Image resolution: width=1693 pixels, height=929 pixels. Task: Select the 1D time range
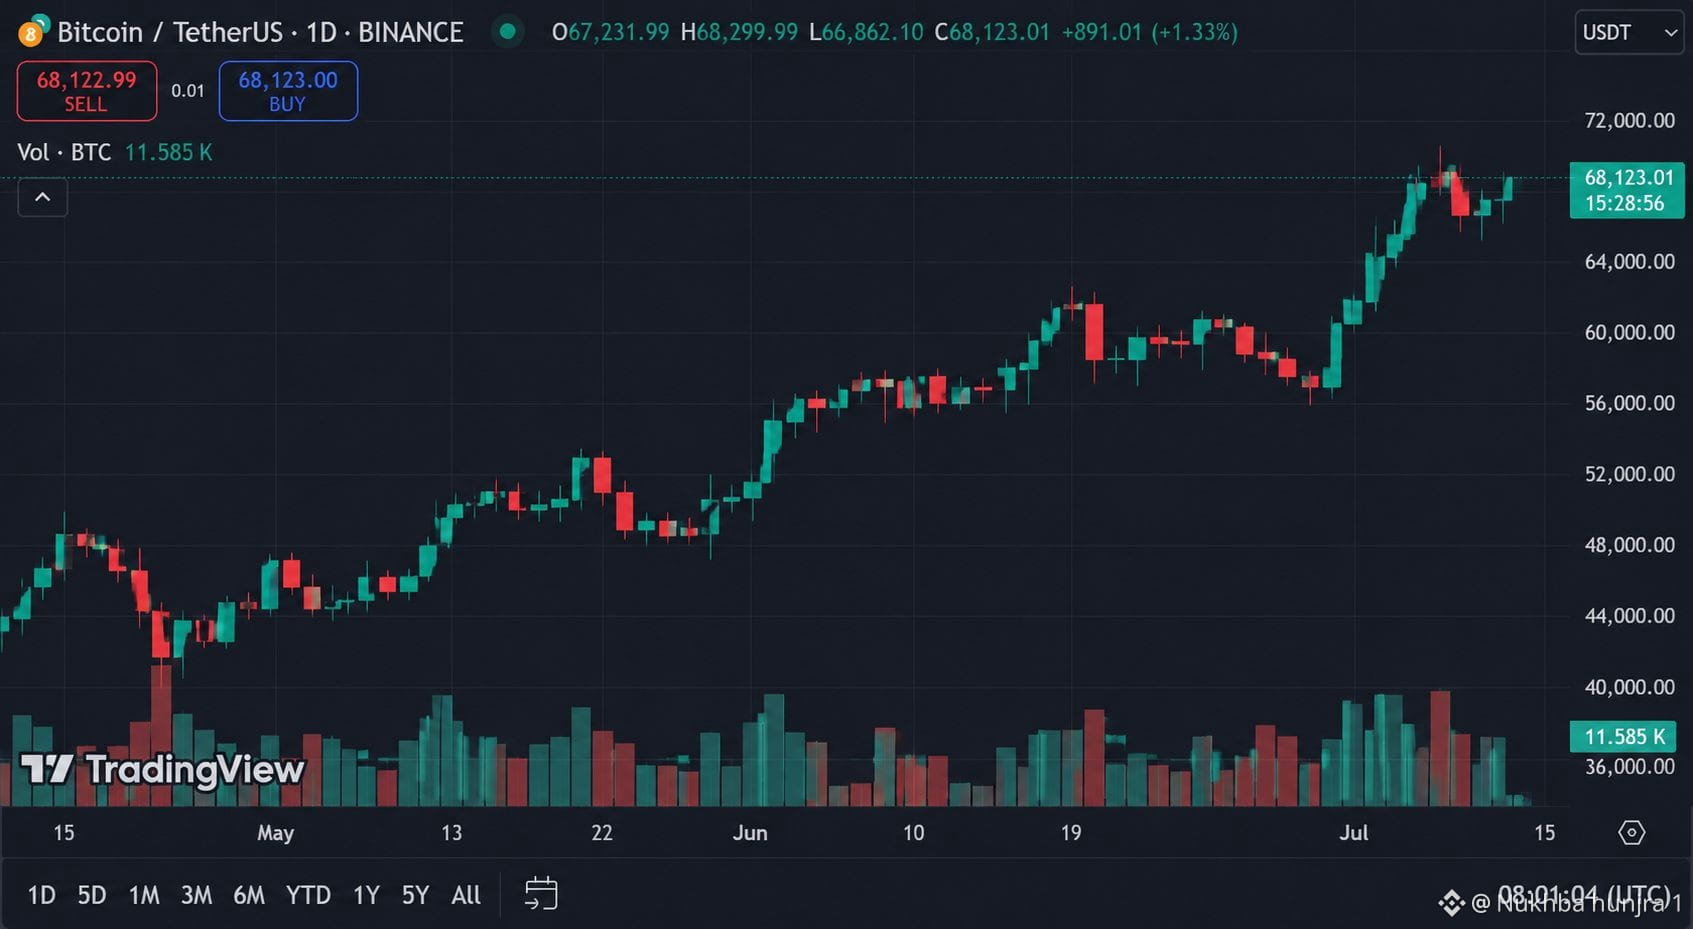pyautogui.click(x=41, y=895)
